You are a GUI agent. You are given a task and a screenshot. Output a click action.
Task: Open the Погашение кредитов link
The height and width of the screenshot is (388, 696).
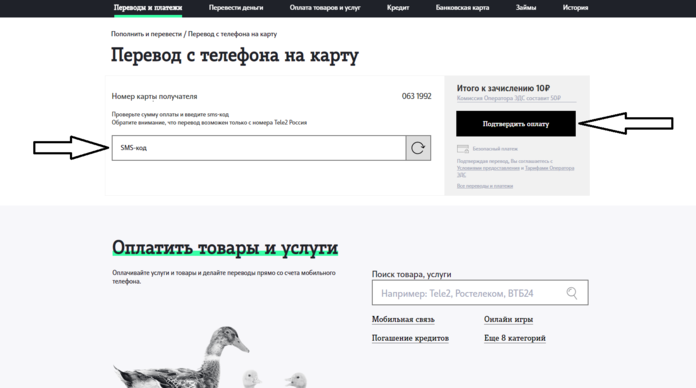click(410, 338)
